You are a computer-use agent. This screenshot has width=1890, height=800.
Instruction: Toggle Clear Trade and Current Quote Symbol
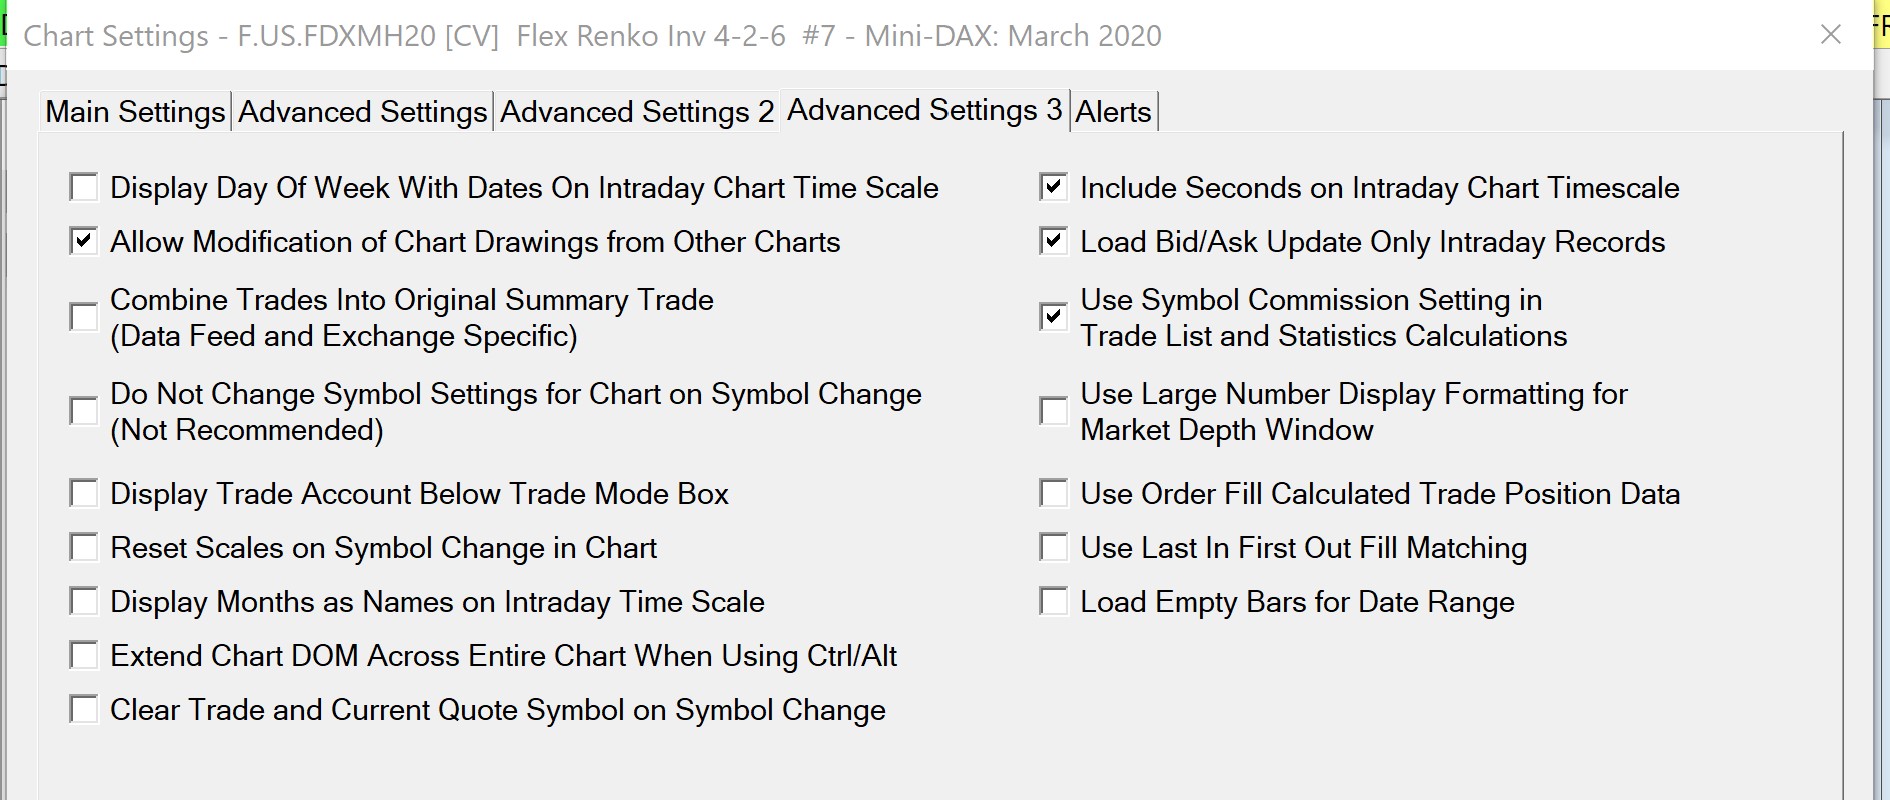84,709
